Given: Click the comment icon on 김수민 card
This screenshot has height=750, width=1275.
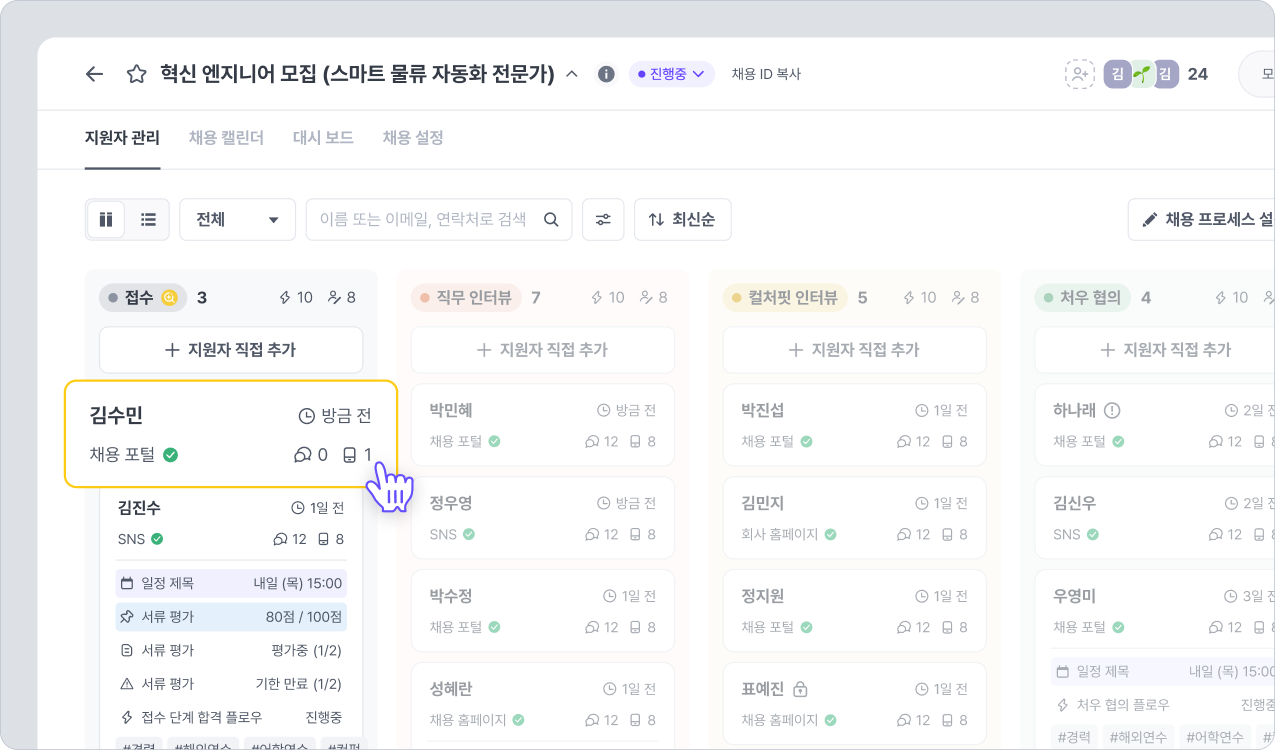Looking at the screenshot, I should [x=302, y=455].
